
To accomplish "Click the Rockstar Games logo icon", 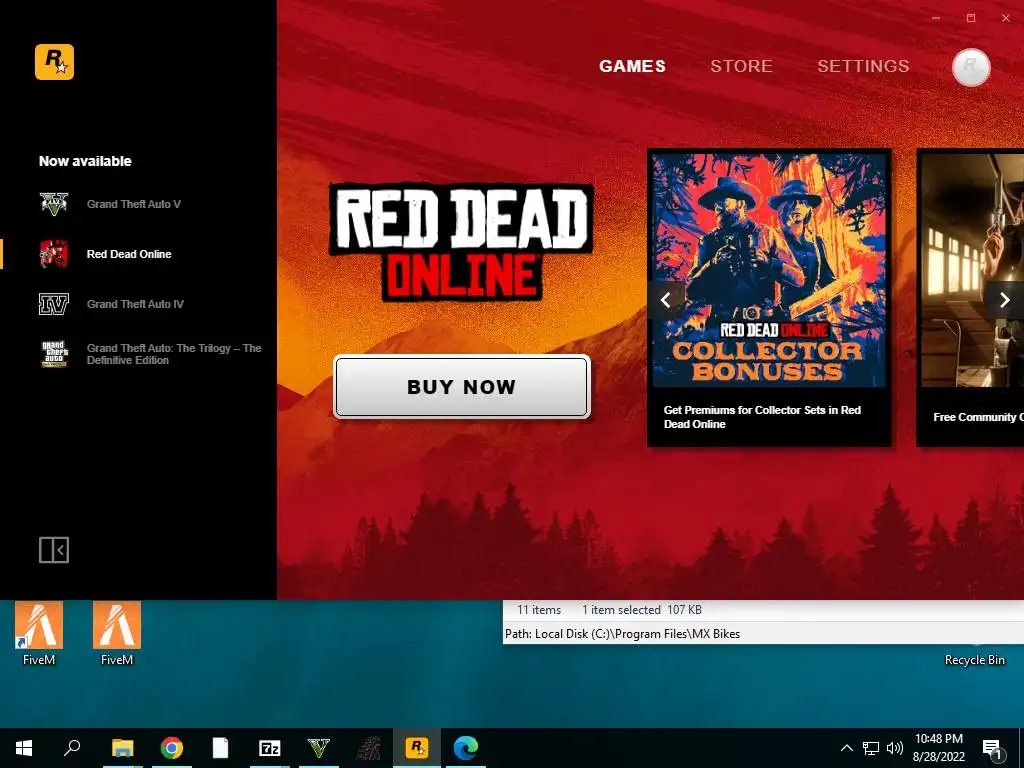I will pyautogui.click(x=54, y=62).
